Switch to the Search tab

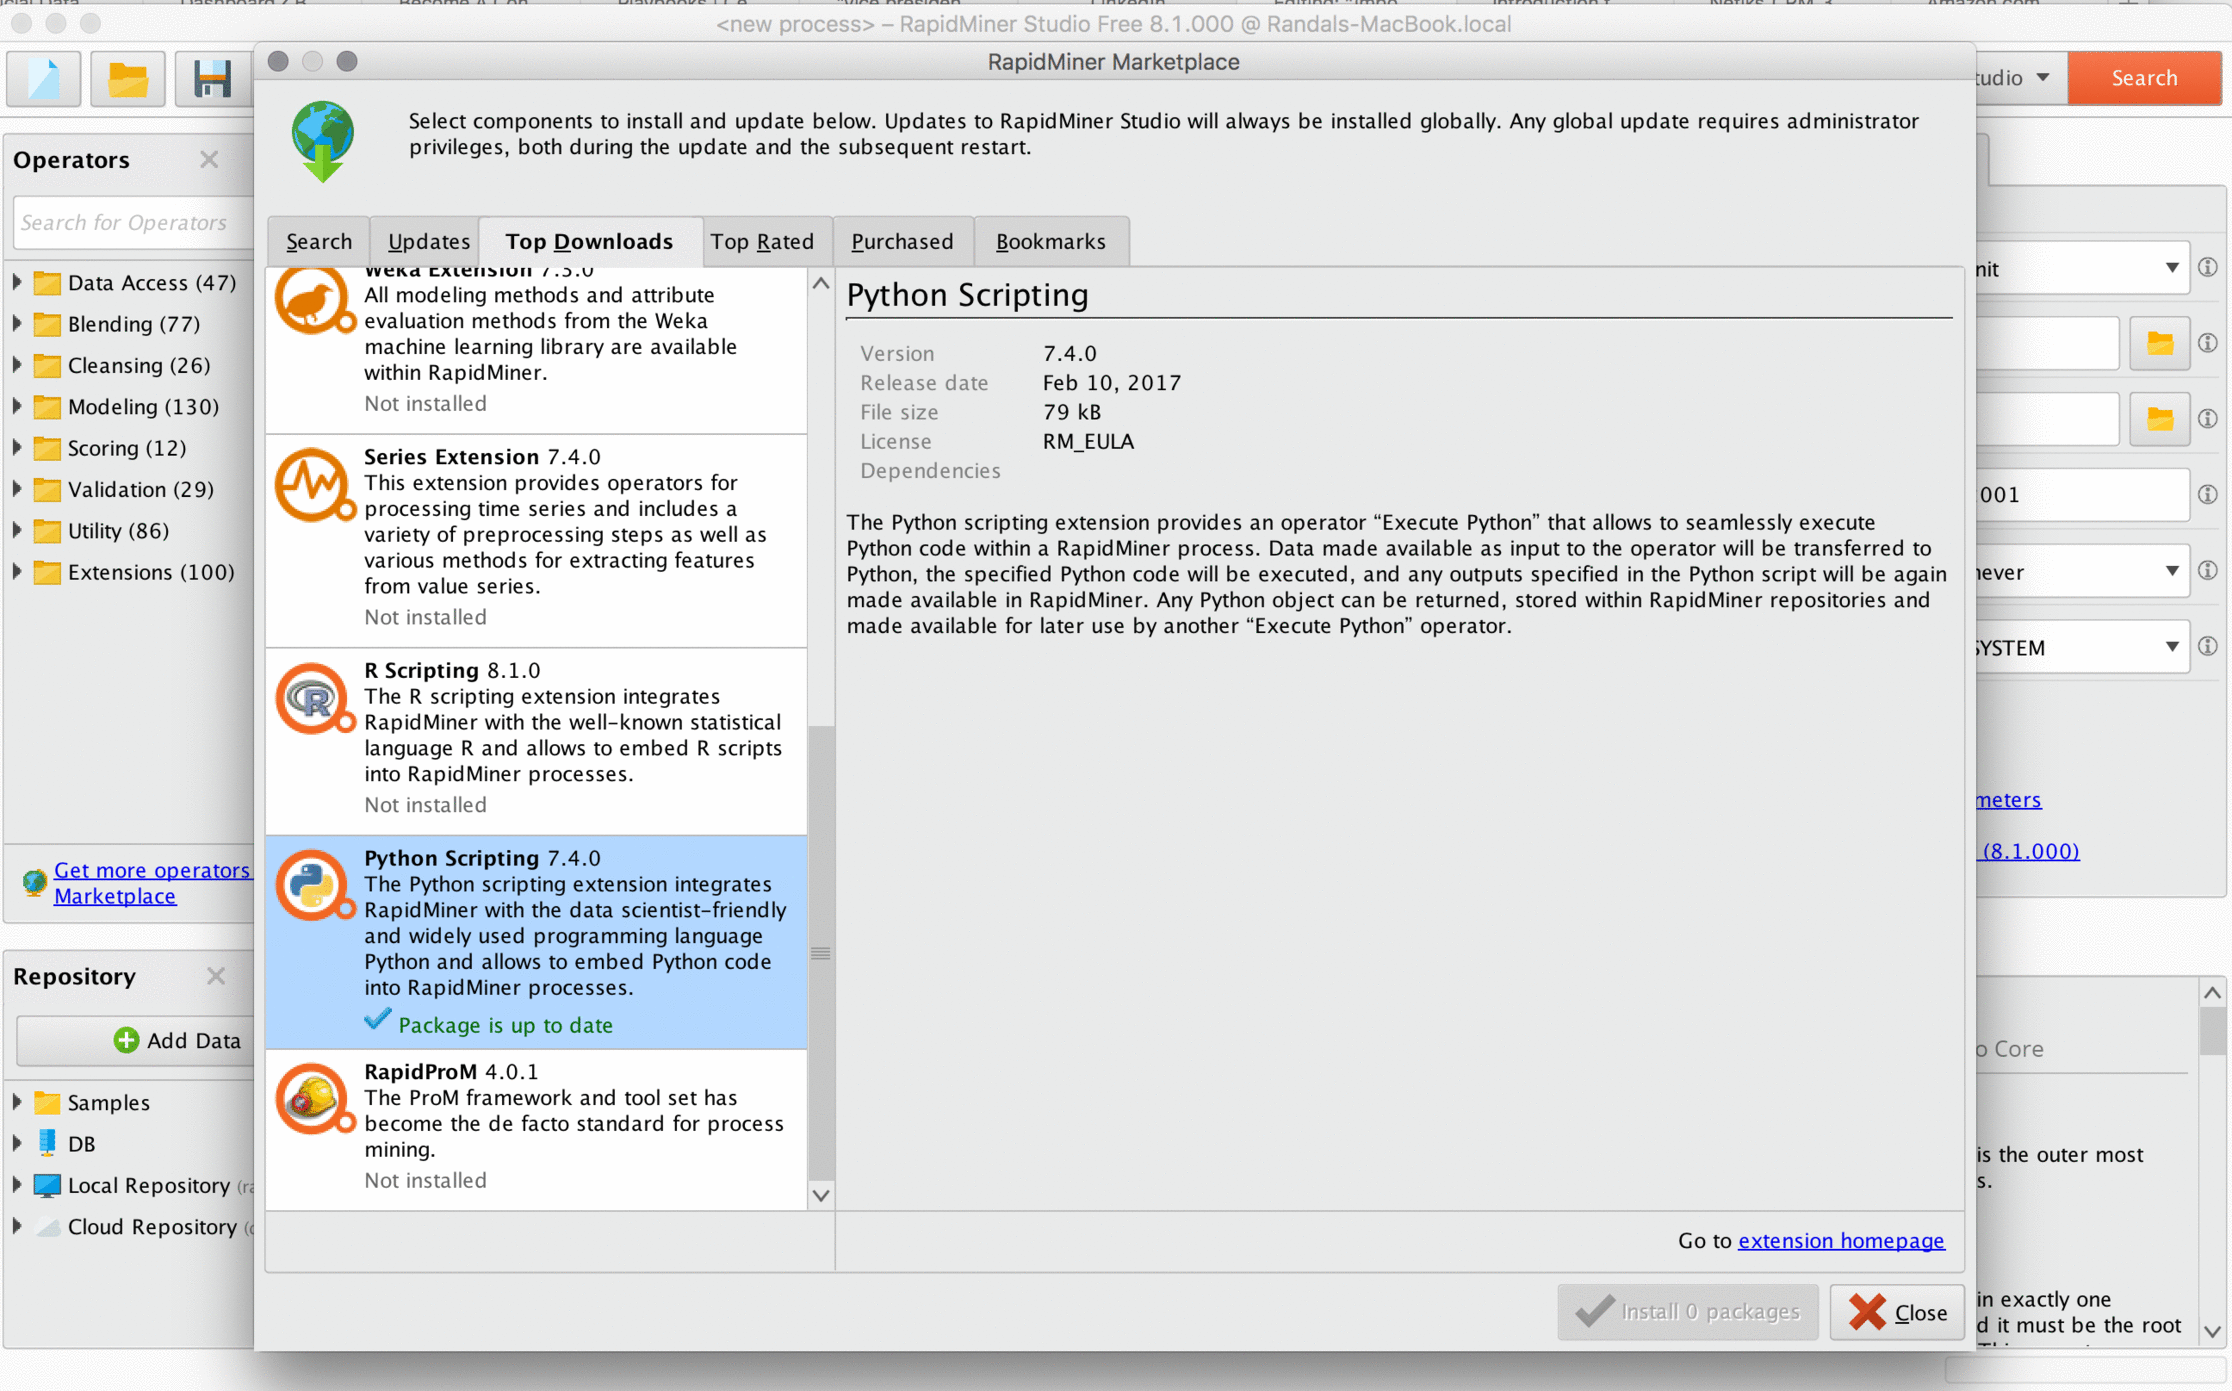319,242
